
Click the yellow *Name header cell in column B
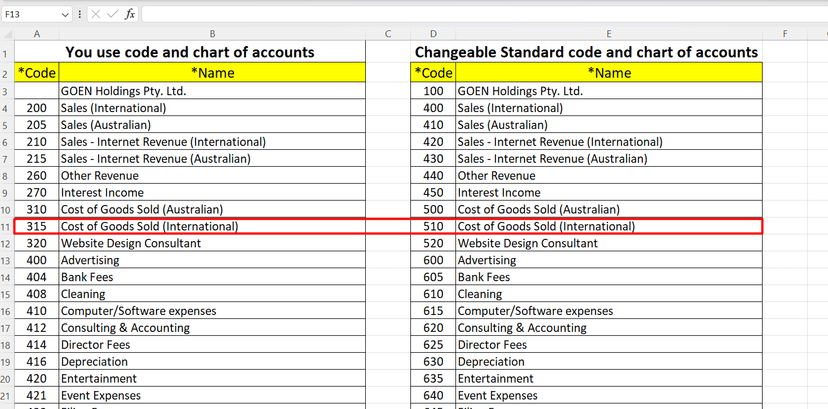coord(212,73)
